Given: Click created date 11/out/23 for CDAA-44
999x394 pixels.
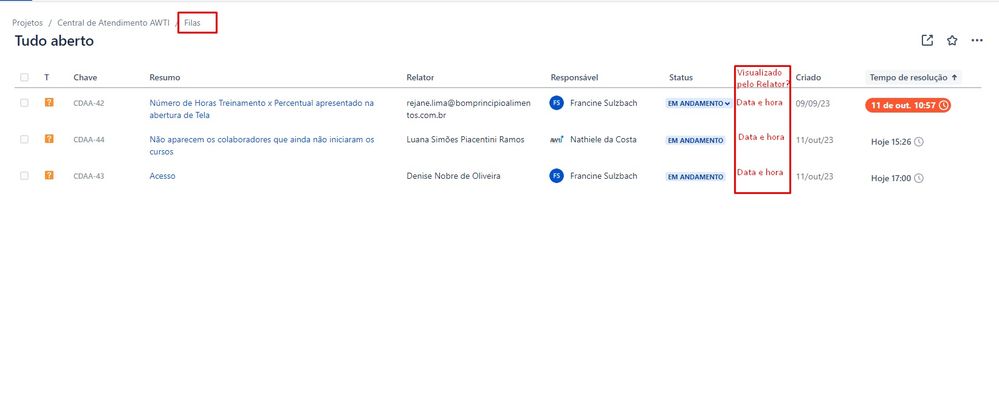Looking at the screenshot, I should click(814, 140).
